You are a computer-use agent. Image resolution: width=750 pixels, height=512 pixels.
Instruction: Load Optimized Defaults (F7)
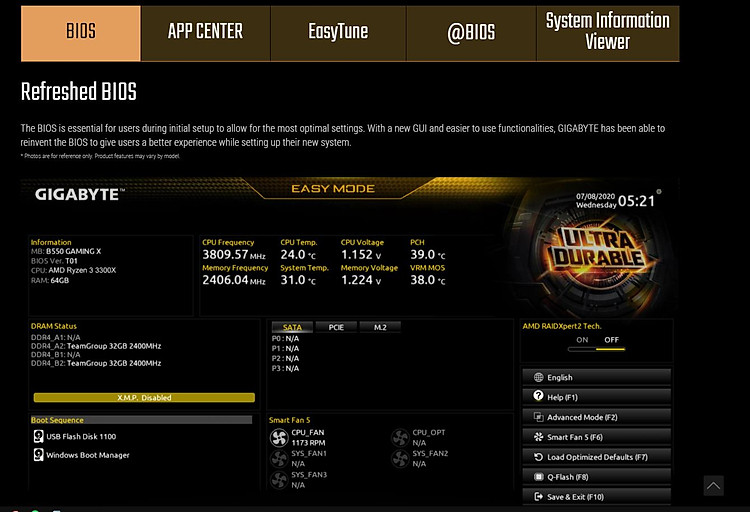pyautogui.click(x=596, y=457)
